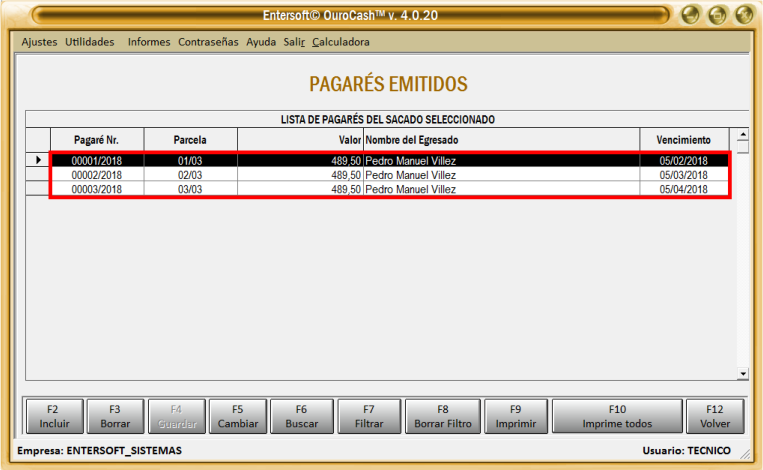The height and width of the screenshot is (470, 763).
Task: Click the Valor column header
Action: (x=300, y=140)
